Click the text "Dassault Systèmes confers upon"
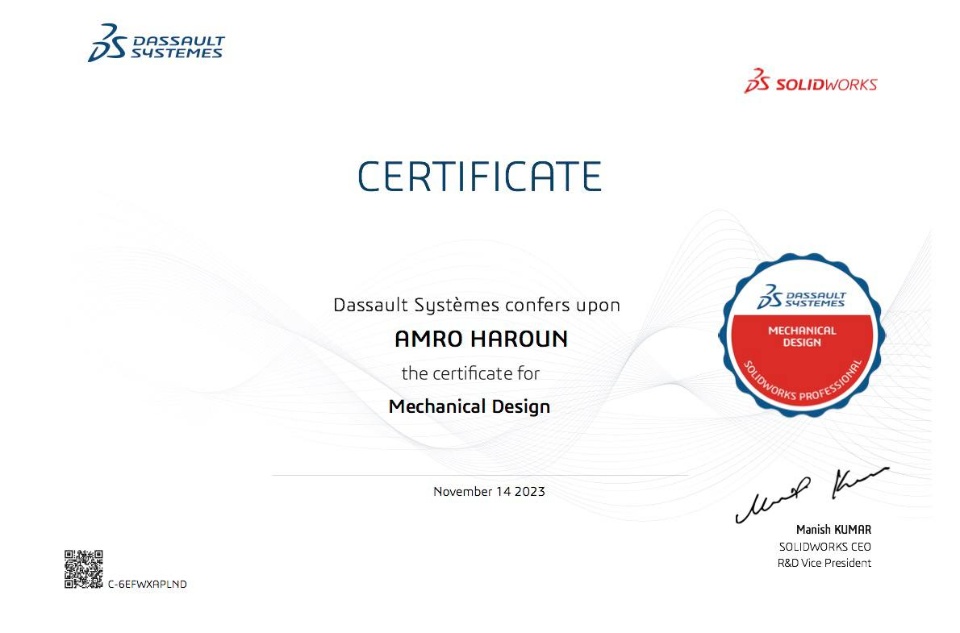This screenshot has height=633, width=960. click(476, 305)
